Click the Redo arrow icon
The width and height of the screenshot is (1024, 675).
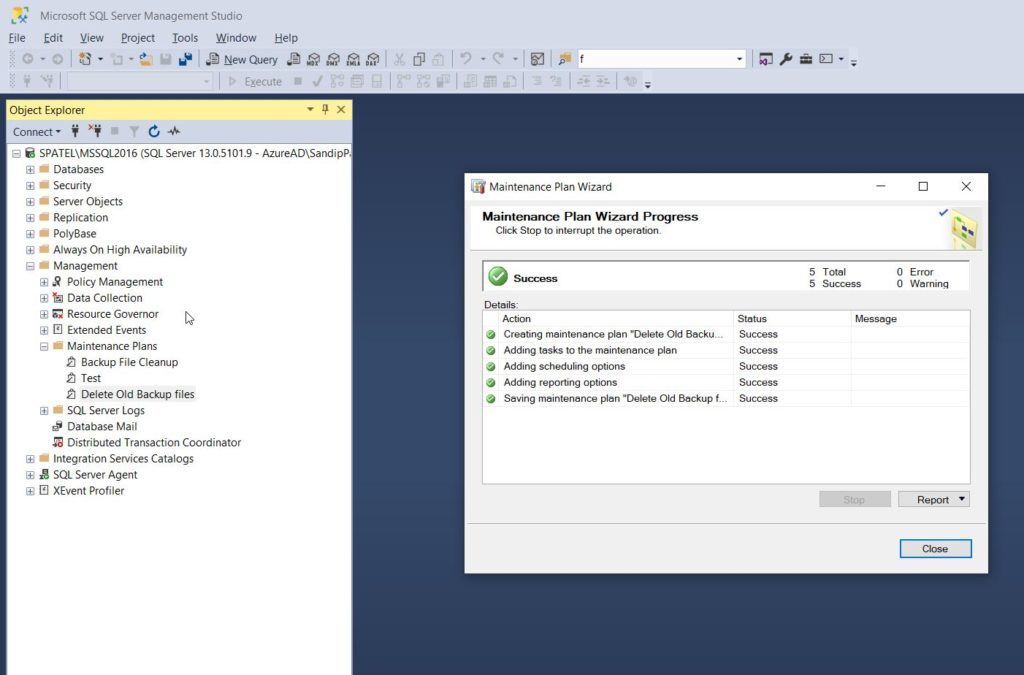[x=498, y=59]
